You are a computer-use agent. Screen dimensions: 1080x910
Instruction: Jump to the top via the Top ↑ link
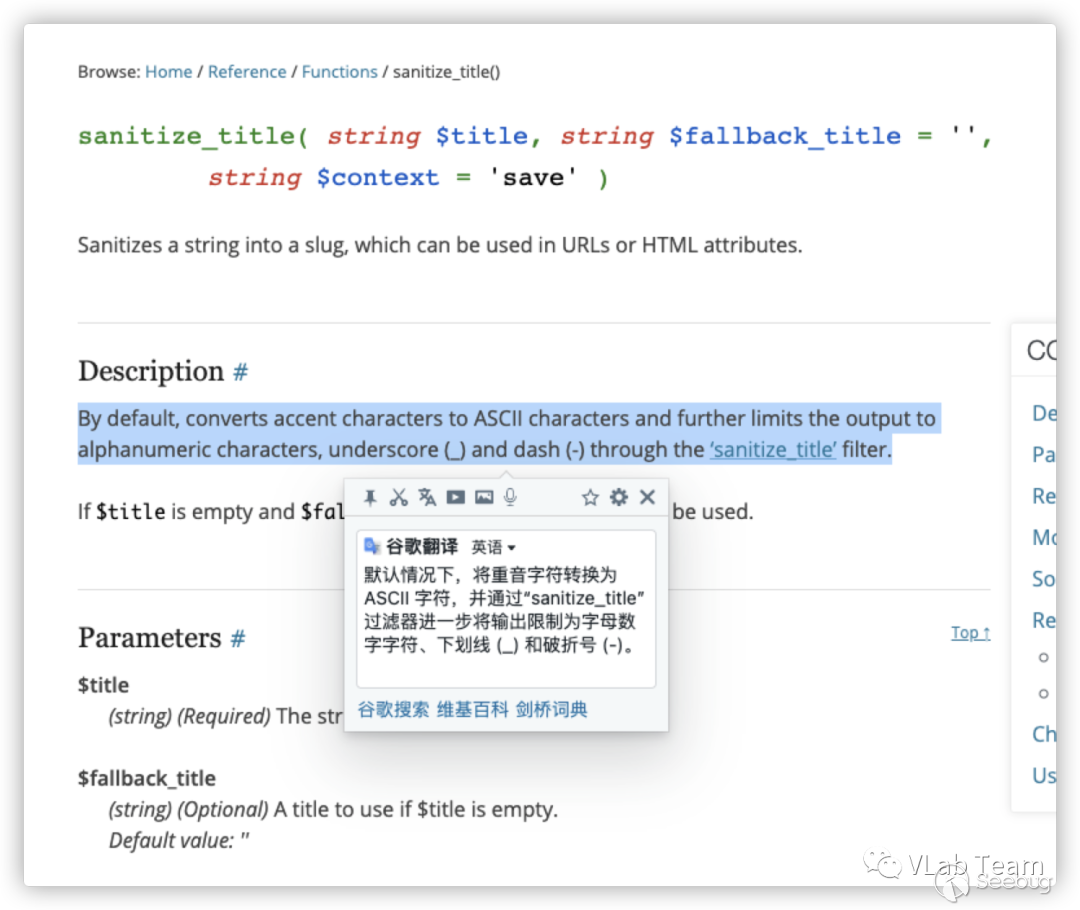970,632
